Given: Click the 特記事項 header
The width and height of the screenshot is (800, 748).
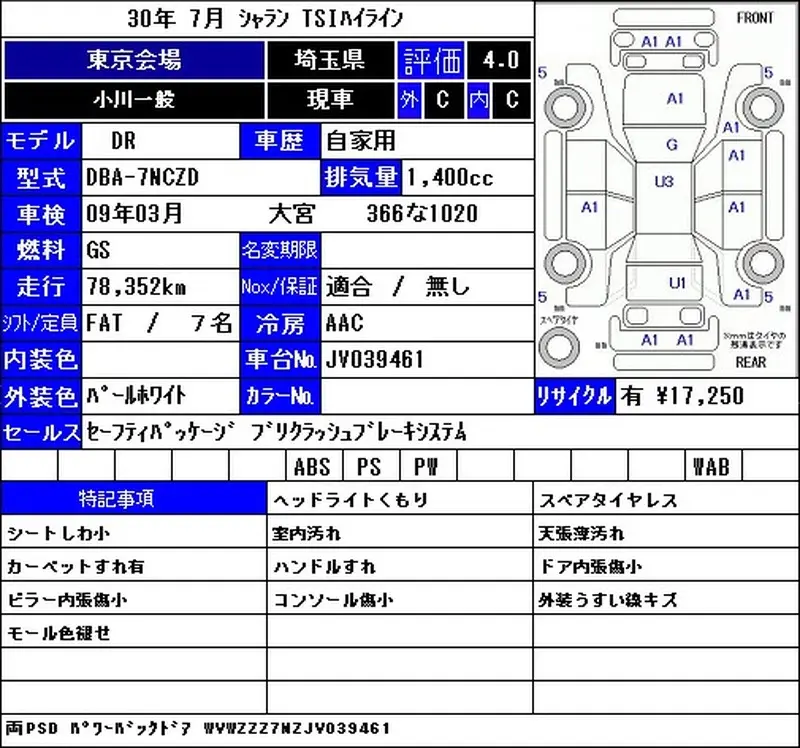Looking at the screenshot, I should tap(134, 498).
